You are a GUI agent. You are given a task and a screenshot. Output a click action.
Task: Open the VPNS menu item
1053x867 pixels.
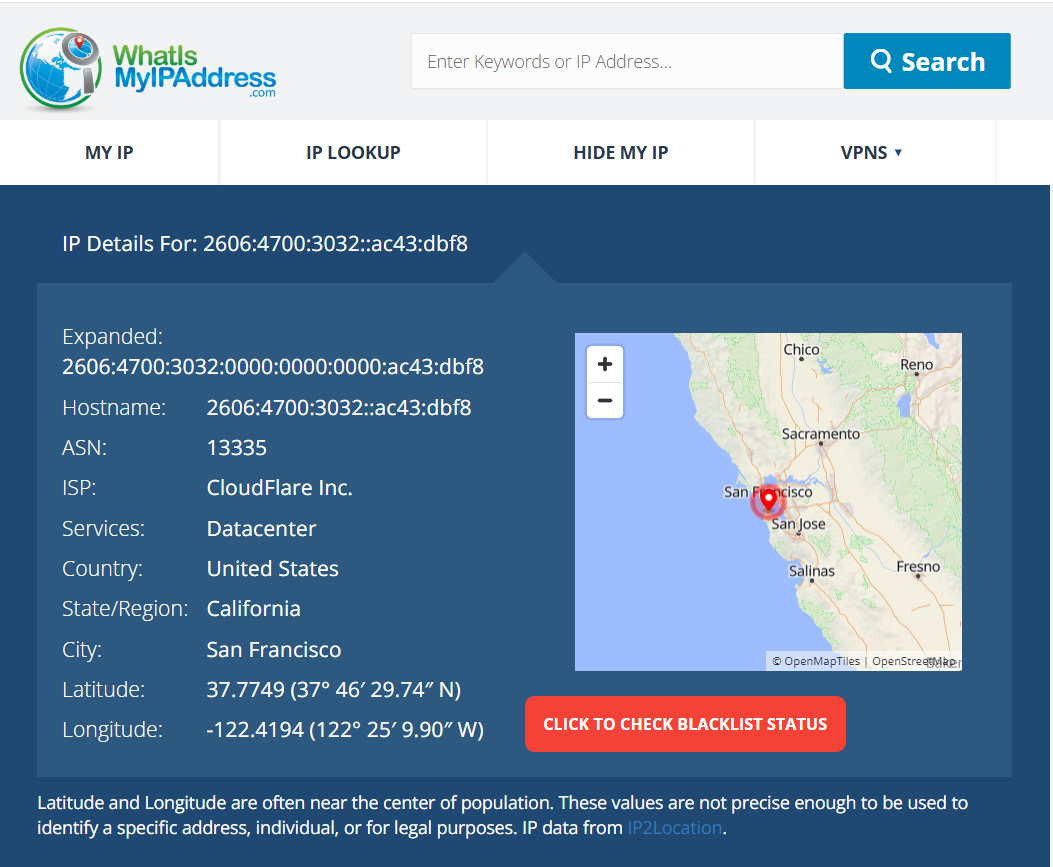pos(871,152)
